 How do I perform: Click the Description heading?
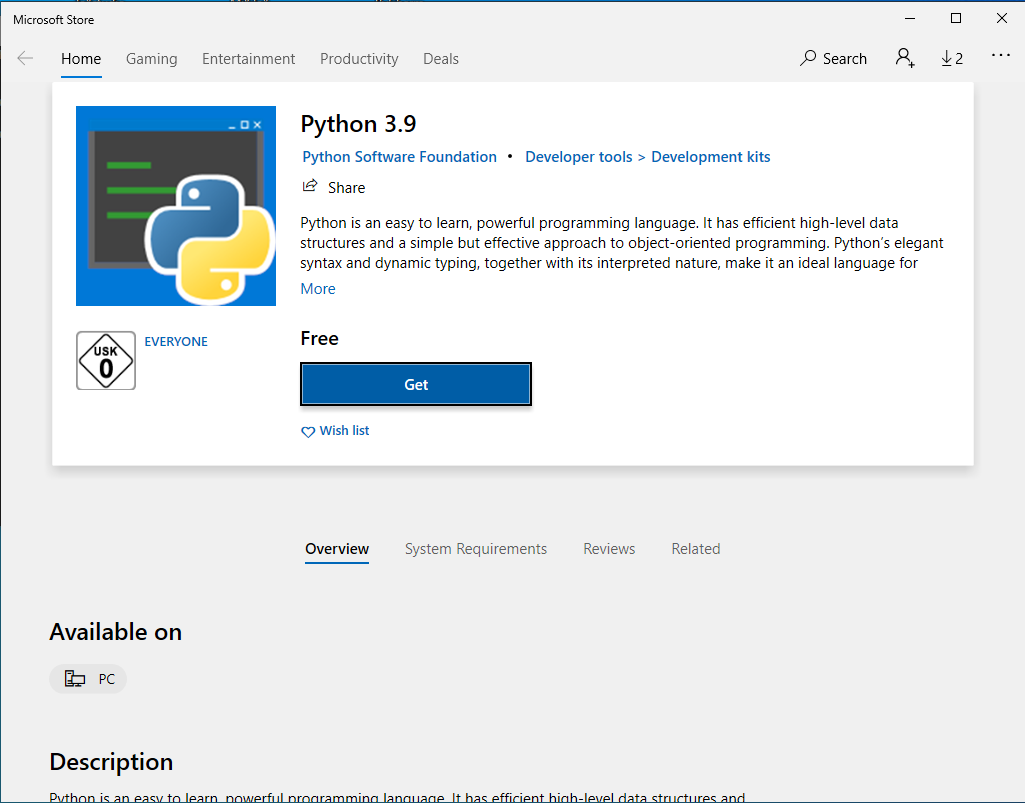111,762
